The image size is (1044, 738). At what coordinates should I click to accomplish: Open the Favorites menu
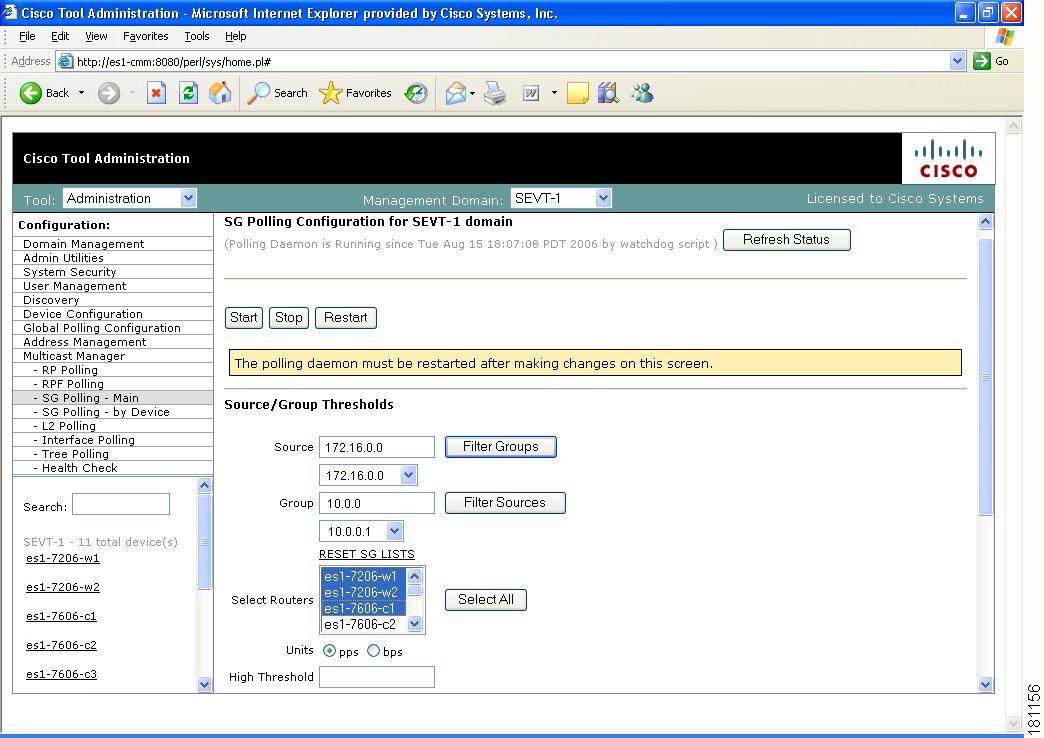point(145,36)
